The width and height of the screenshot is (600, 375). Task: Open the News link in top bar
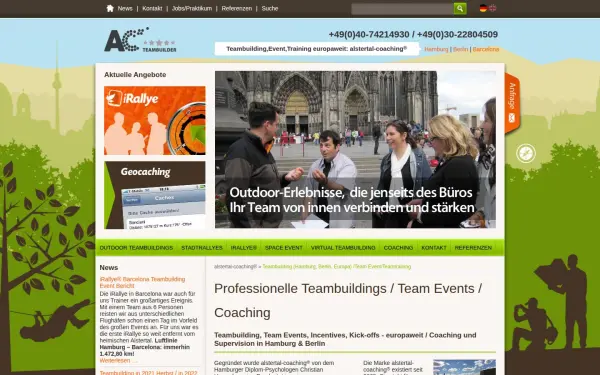tap(125, 8)
